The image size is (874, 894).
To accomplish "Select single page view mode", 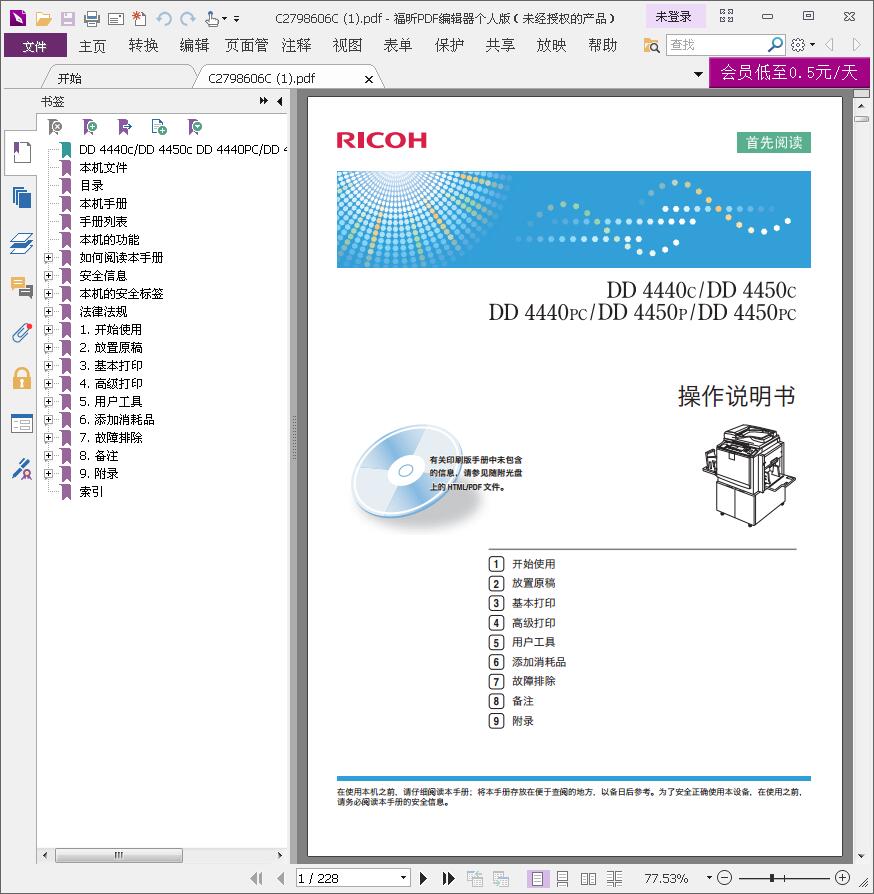I will pyautogui.click(x=536, y=878).
